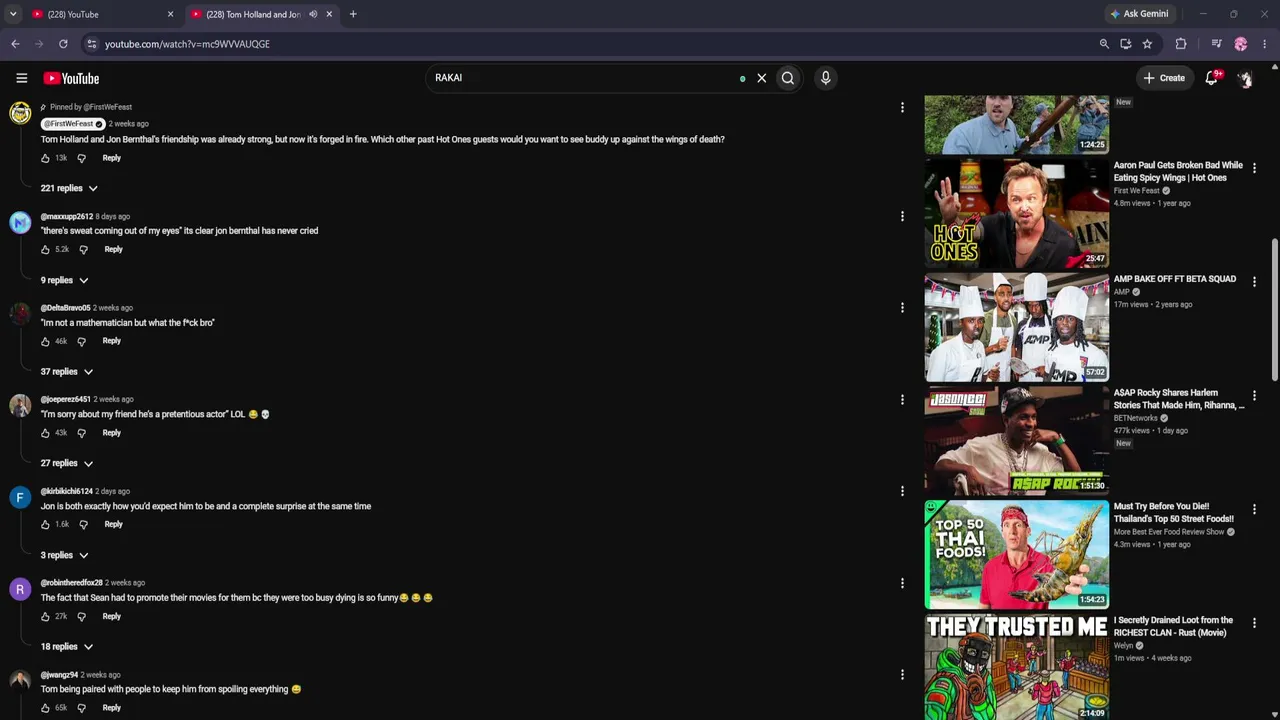The height and width of the screenshot is (720, 1280).
Task: Open Aaron Paul Hot Ones video title
Action: pos(1178,171)
